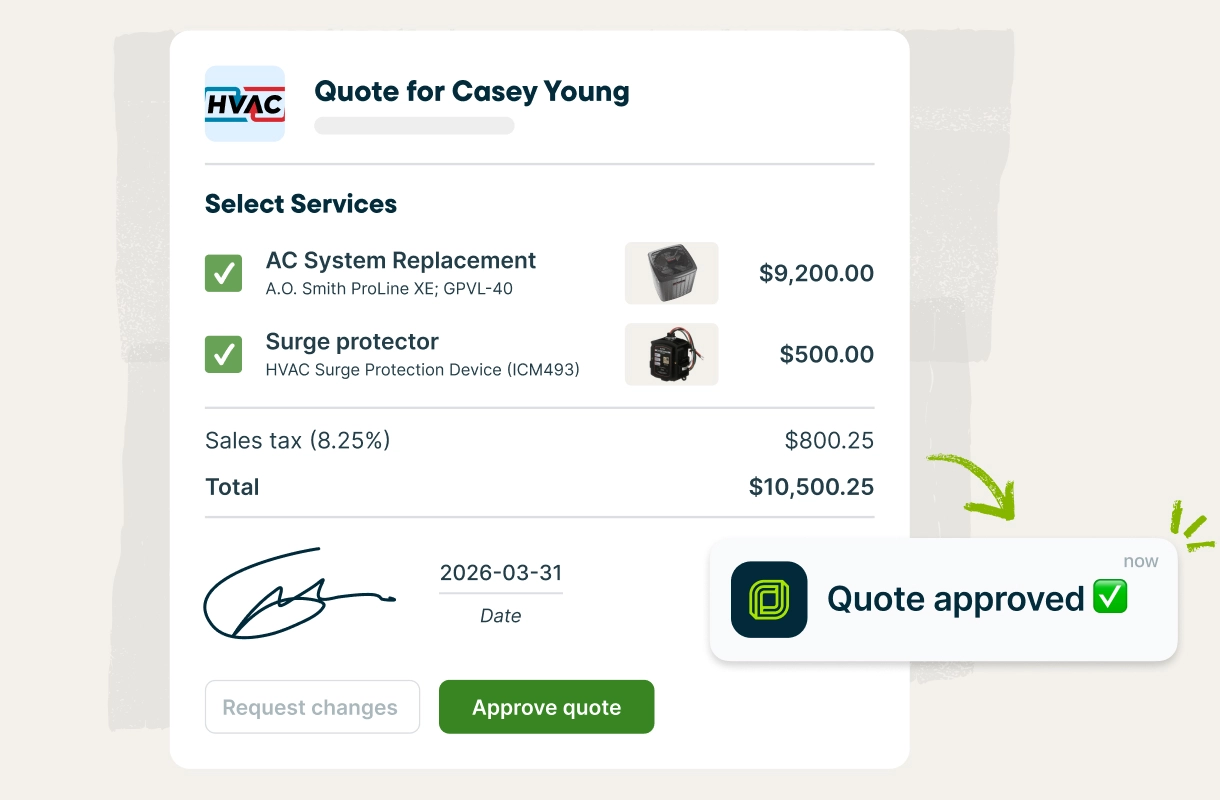
Task: Click the green checkmark emoji in the notification
Action: [1110, 597]
